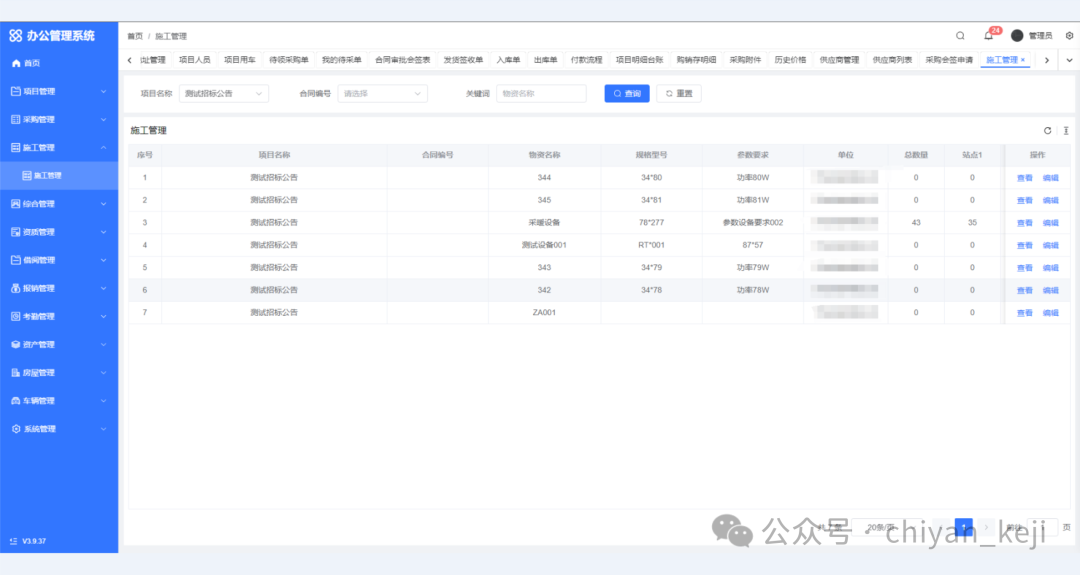Click the table density height icon
This screenshot has height=575, width=1080.
tap(1066, 130)
